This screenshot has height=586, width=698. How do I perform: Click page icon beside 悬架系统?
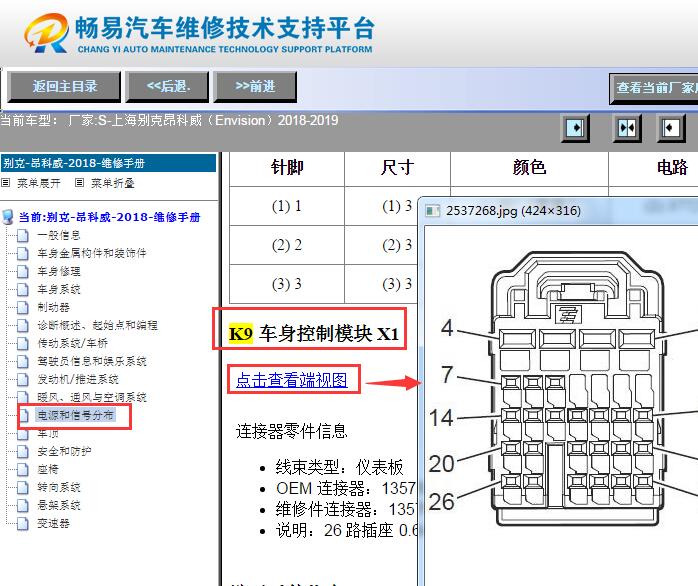[x=23, y=506]
